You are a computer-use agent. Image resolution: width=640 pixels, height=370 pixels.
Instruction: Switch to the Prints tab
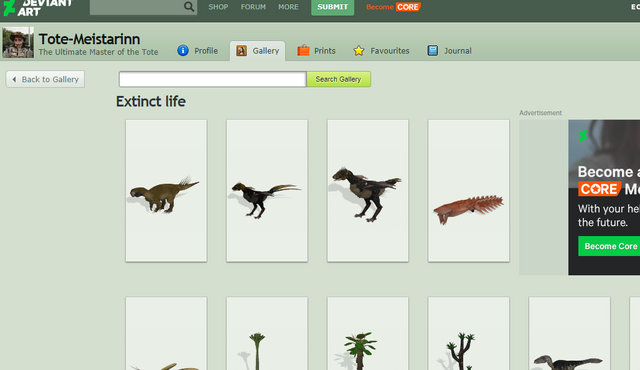pos(317,51)
